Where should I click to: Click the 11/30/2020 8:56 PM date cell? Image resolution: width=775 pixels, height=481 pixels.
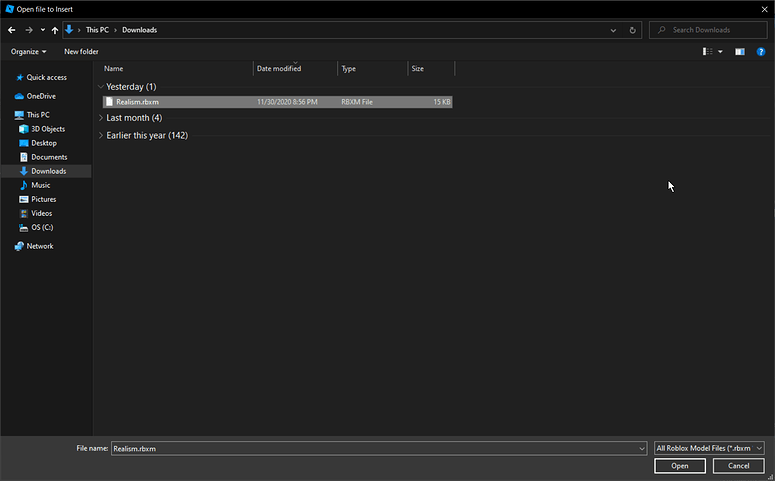coord(287,102)
